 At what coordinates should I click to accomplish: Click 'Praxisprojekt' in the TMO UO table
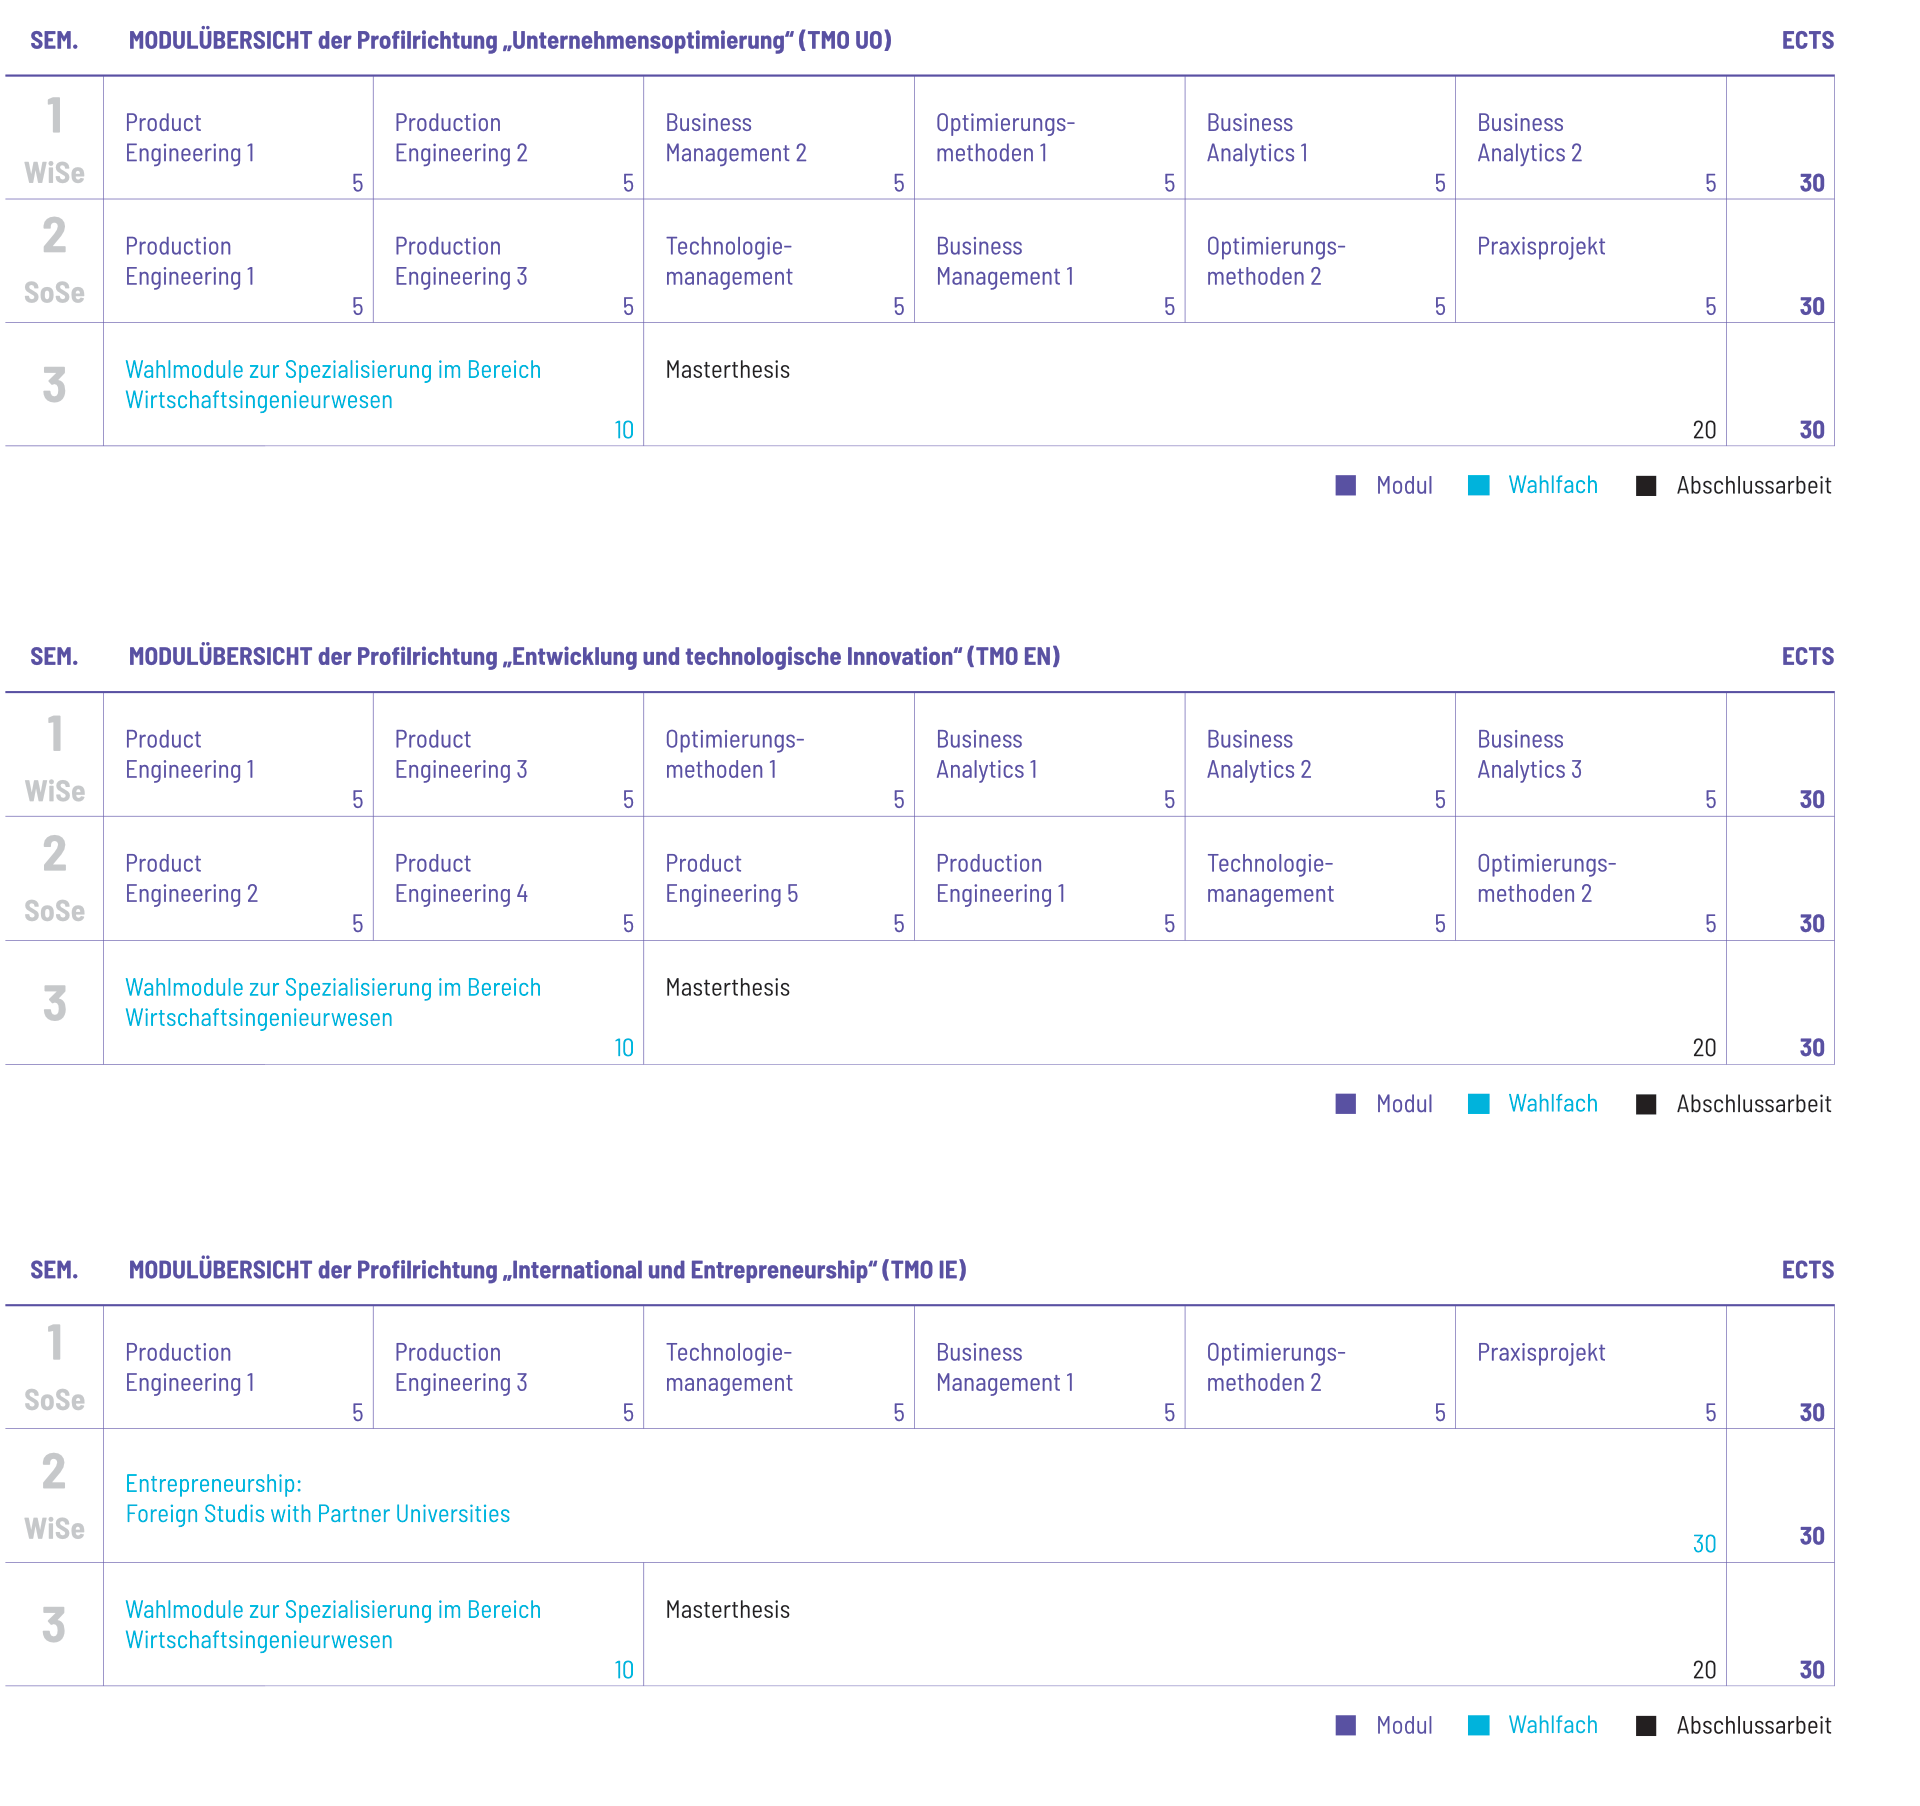[x=1541, y=247]
